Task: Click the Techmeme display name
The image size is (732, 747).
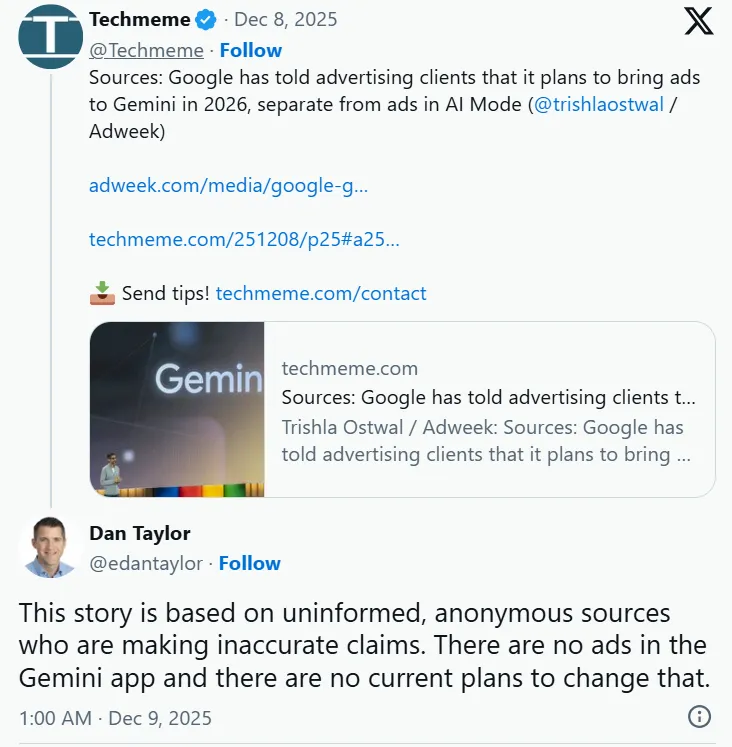Action: 138,20
